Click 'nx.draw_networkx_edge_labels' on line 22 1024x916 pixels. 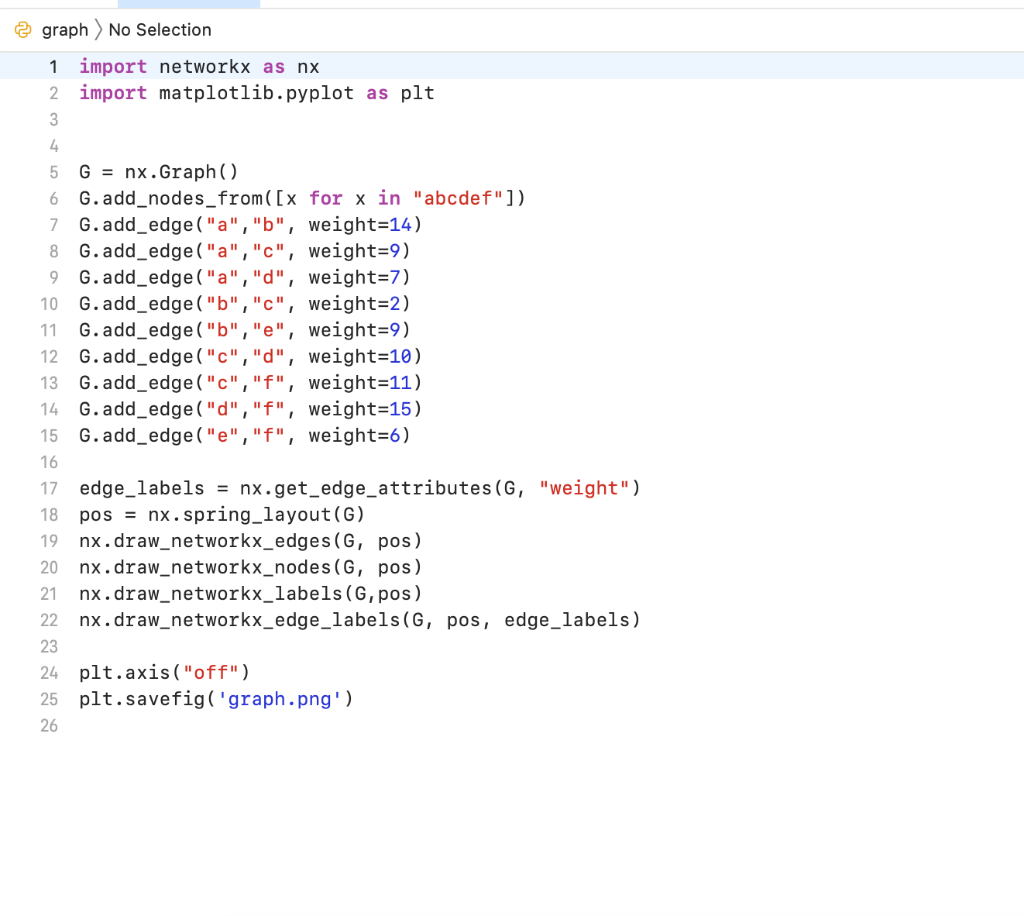pos(240,620)
